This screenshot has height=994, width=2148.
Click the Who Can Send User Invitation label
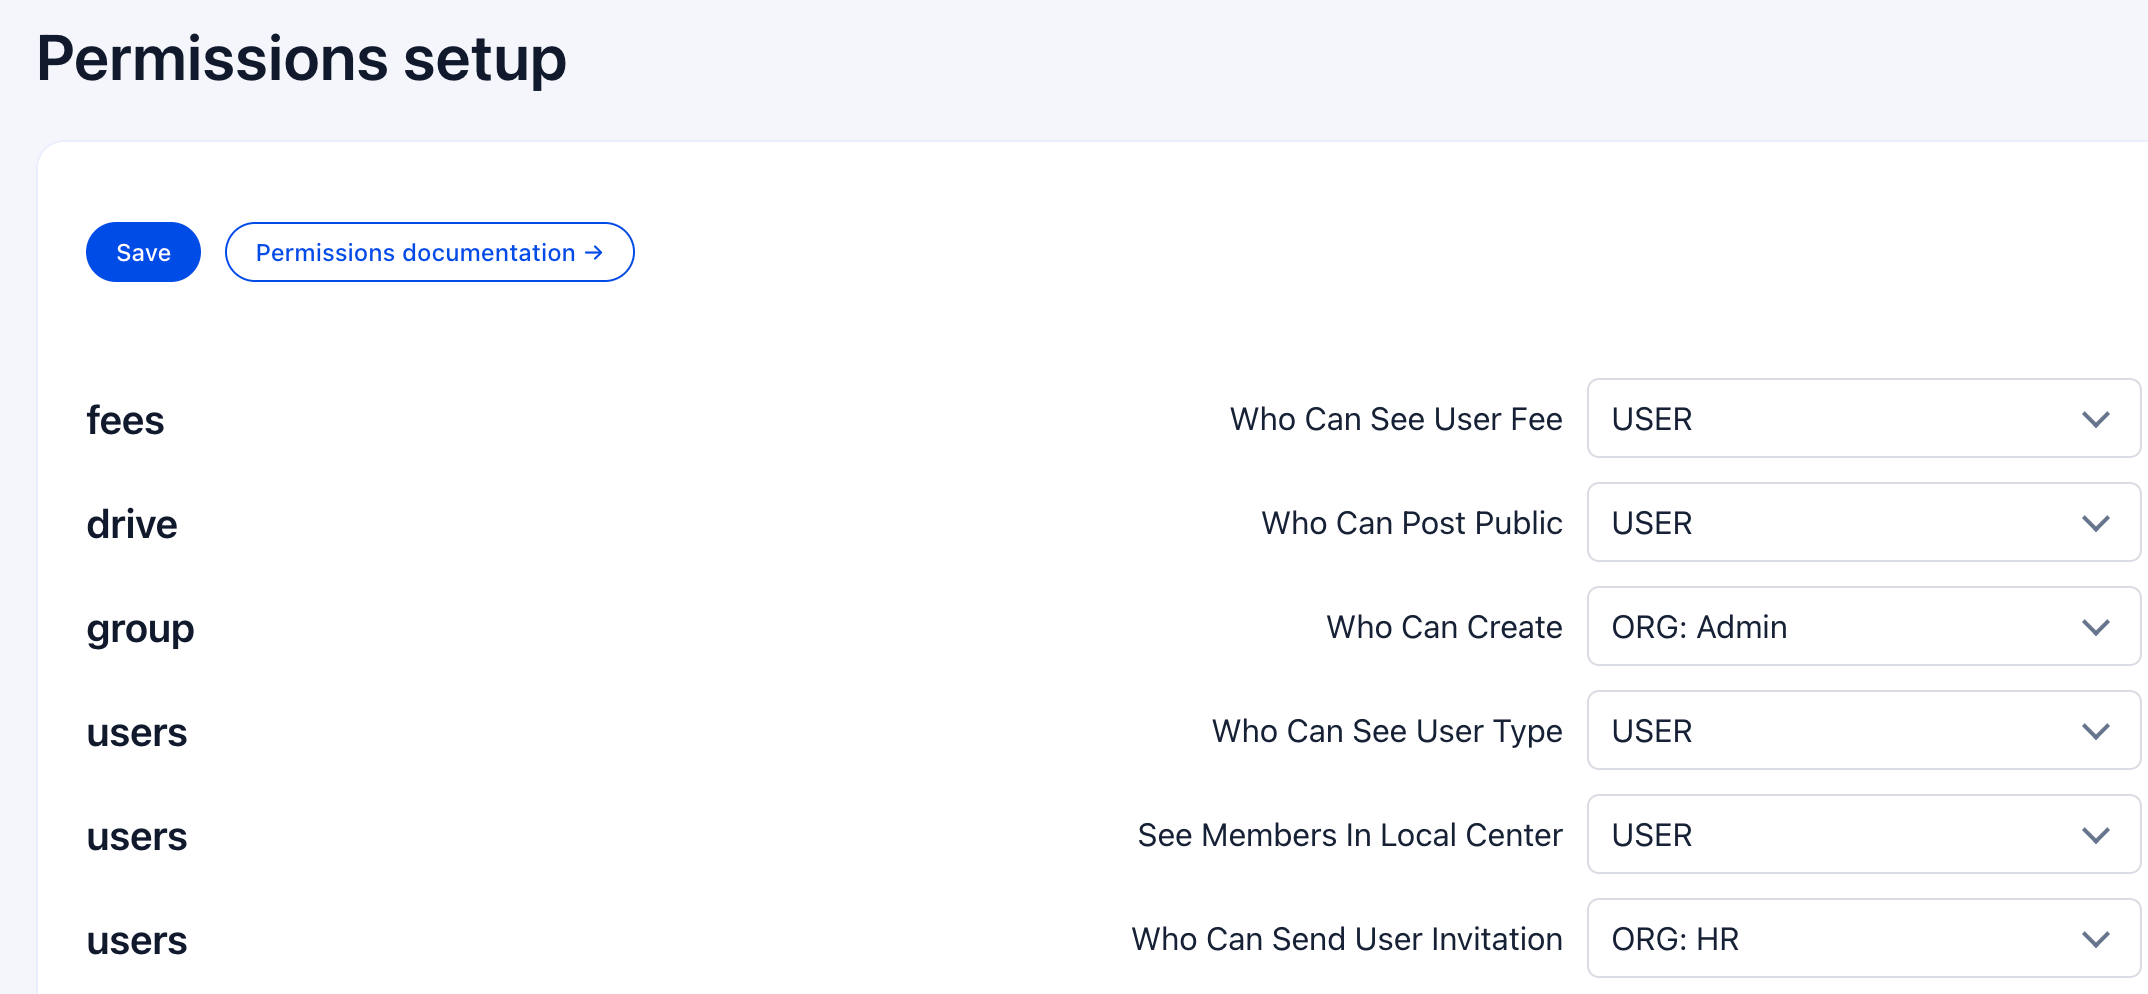(1346, 939)
